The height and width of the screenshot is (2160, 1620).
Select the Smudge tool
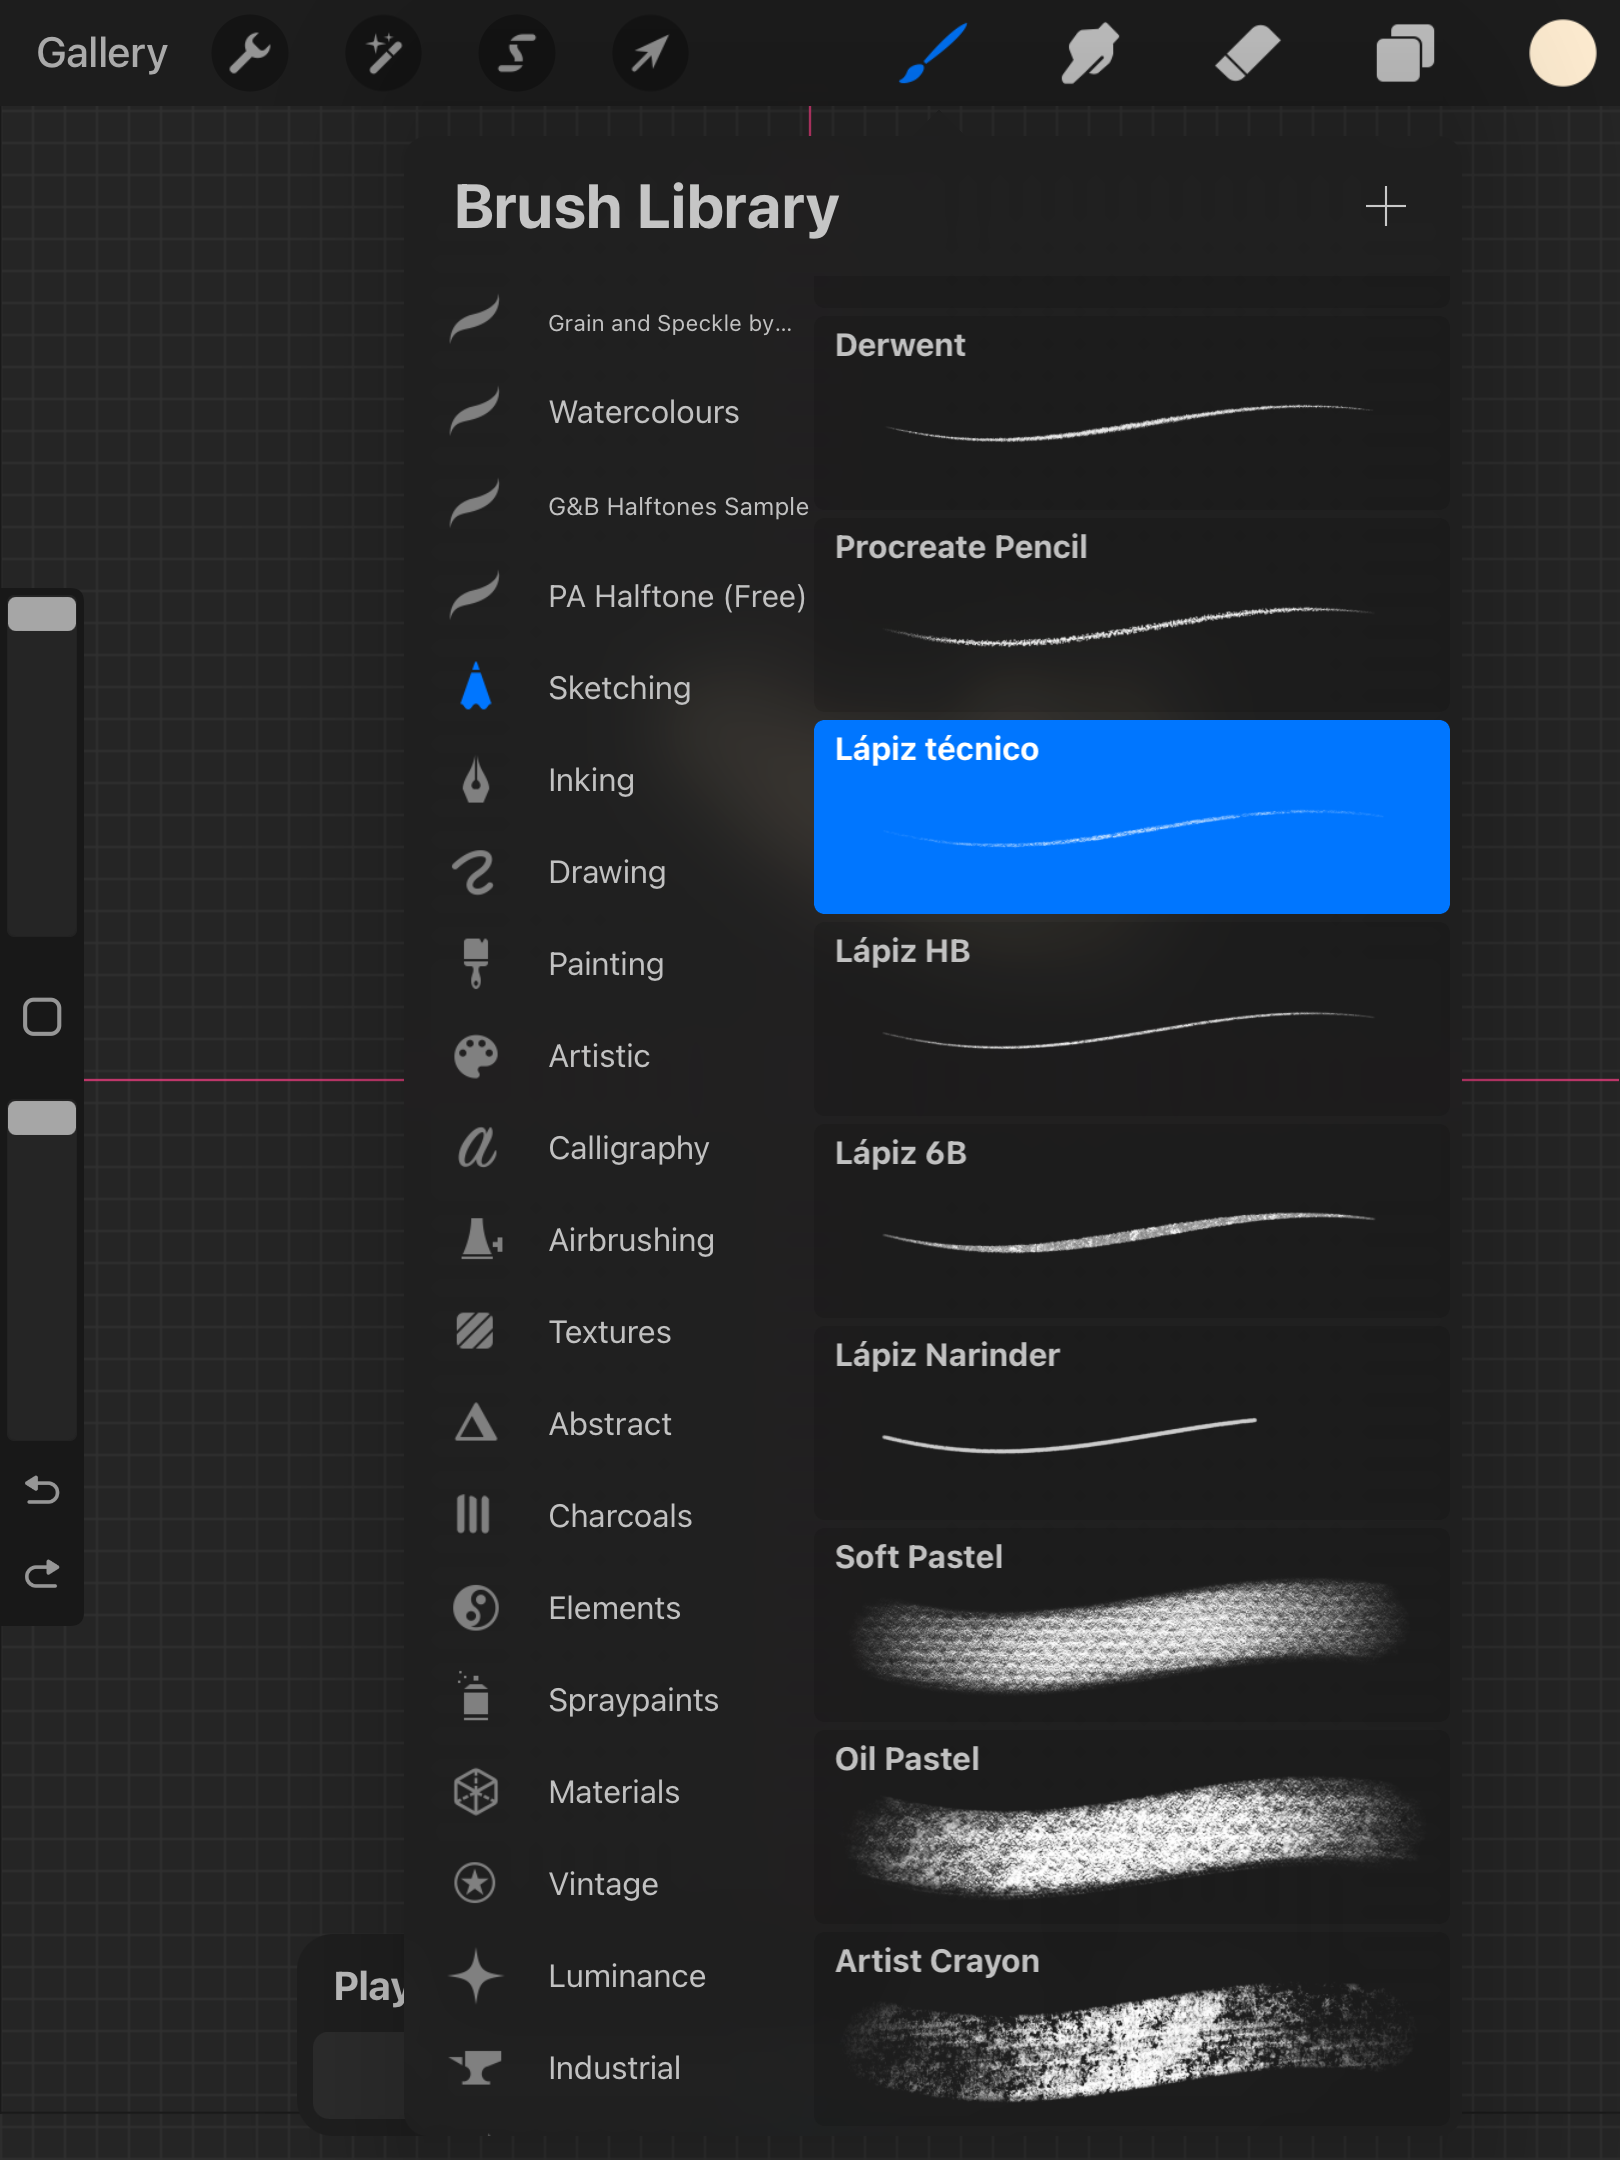pos(1089,53)
